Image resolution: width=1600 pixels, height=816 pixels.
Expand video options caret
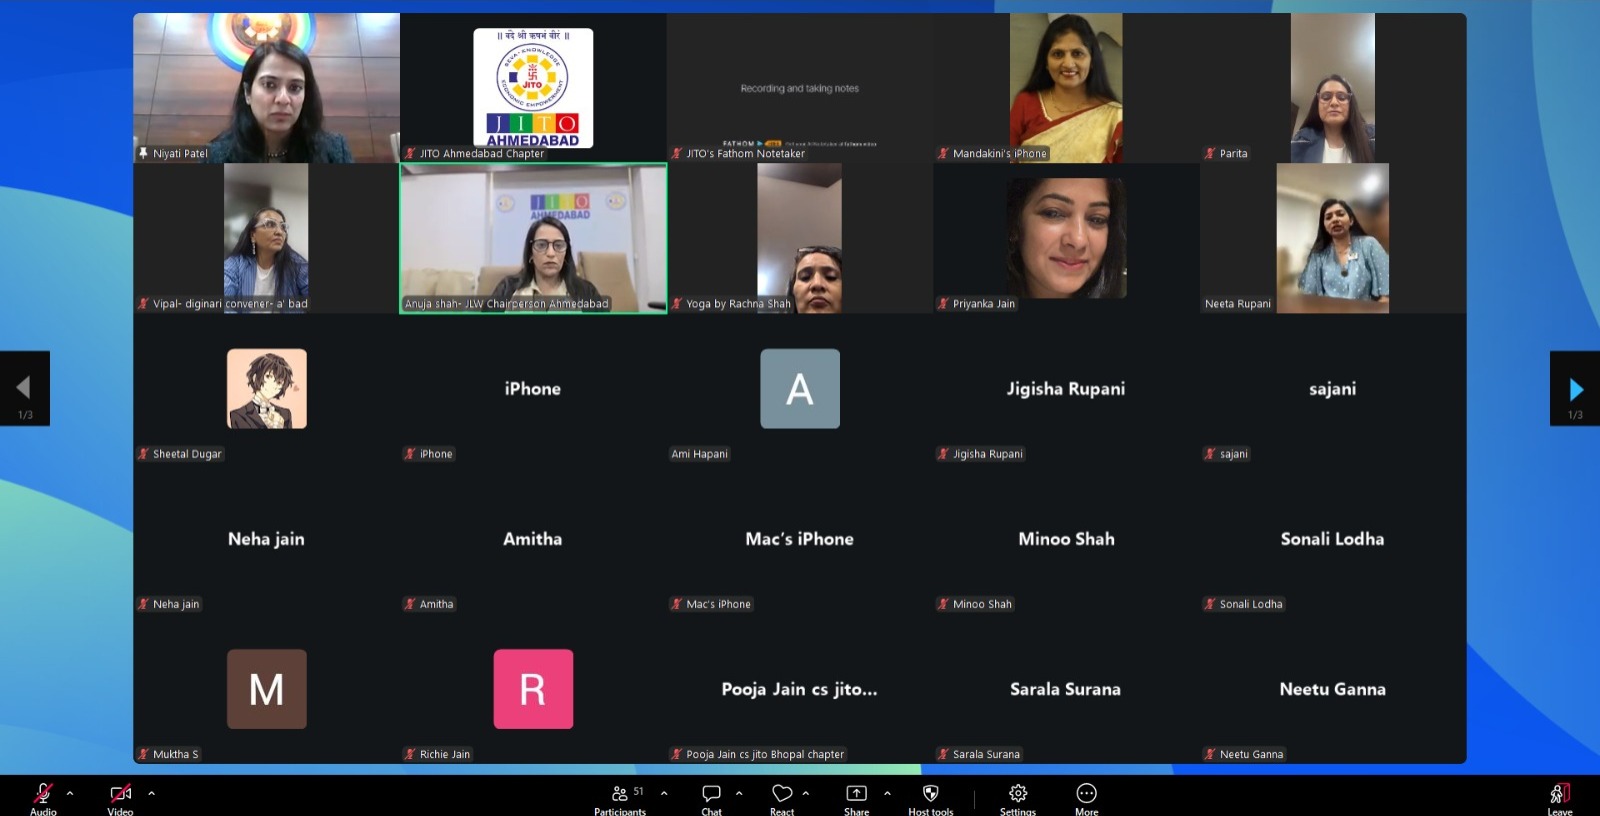tap(152, 793)
